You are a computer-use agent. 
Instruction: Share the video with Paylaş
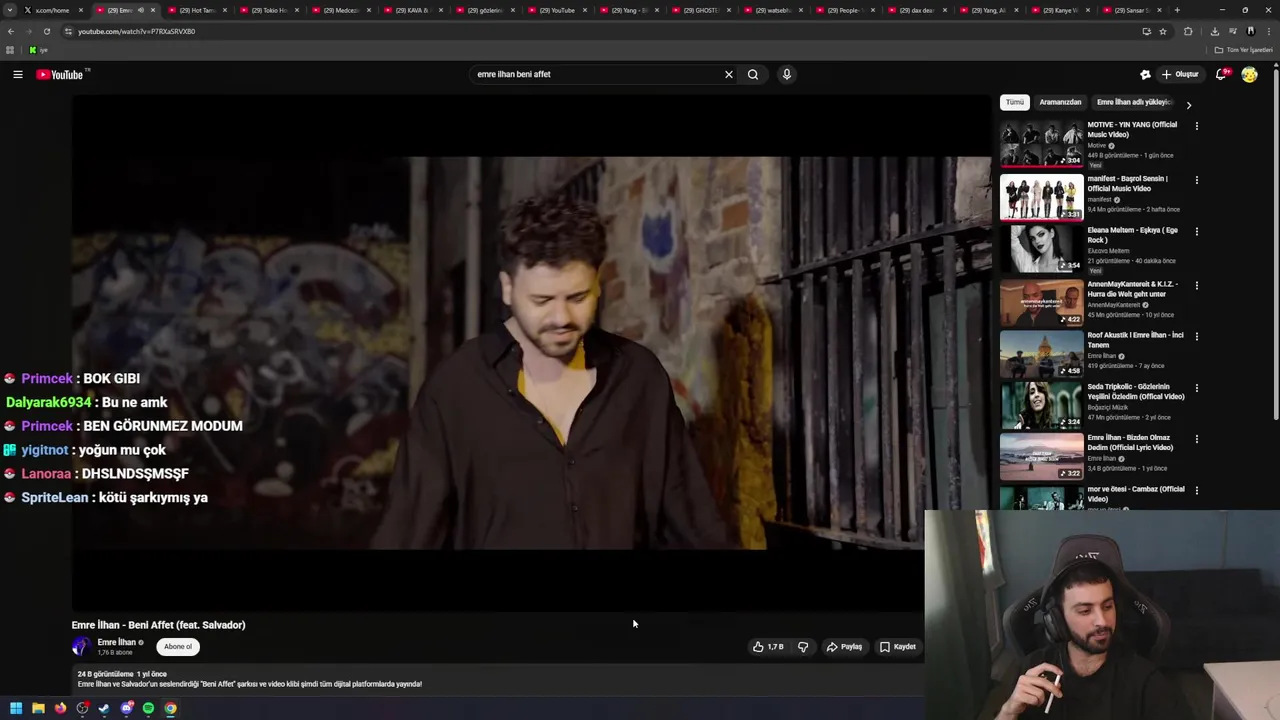click(845, 647)
